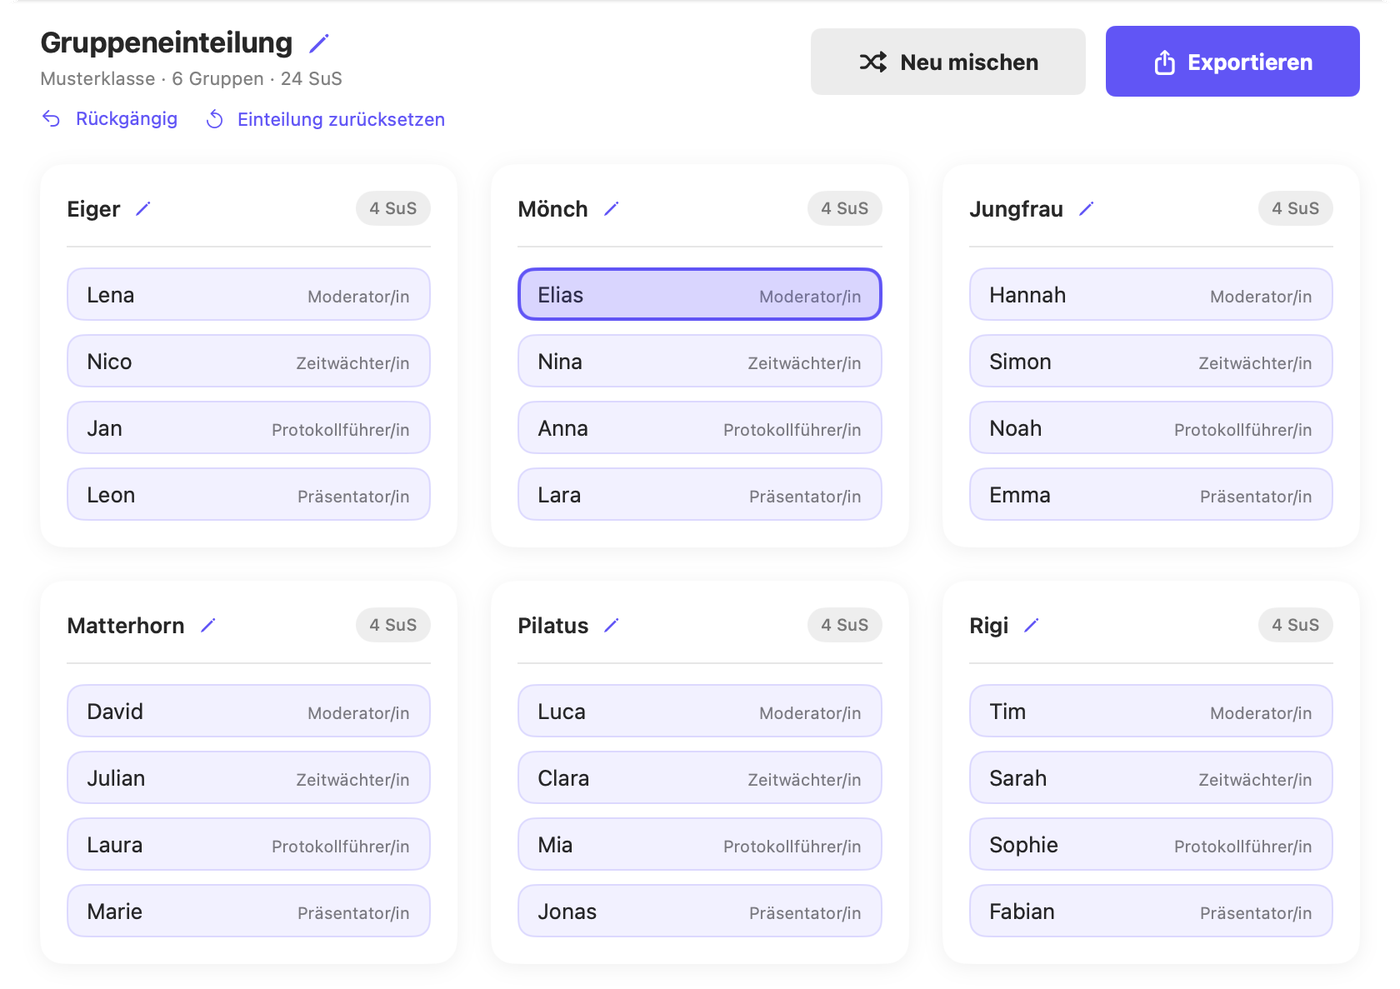Select the Noah card
The image size is (1400, 989).
(x=1151, y=428)
